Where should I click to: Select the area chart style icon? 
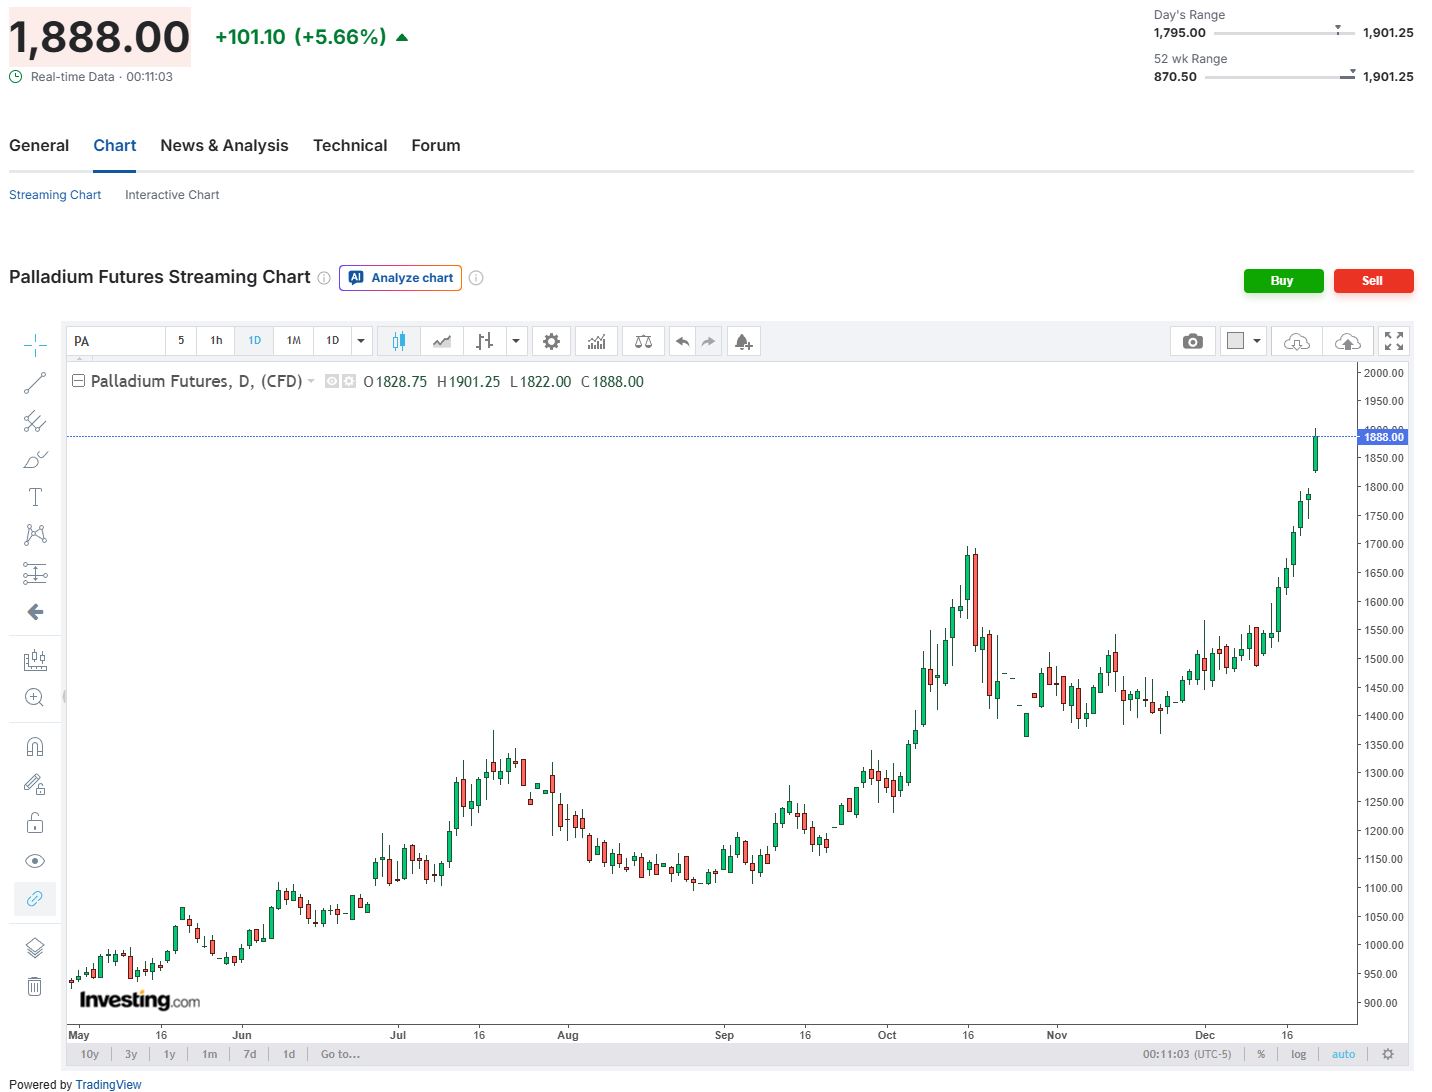click(442, 341)
